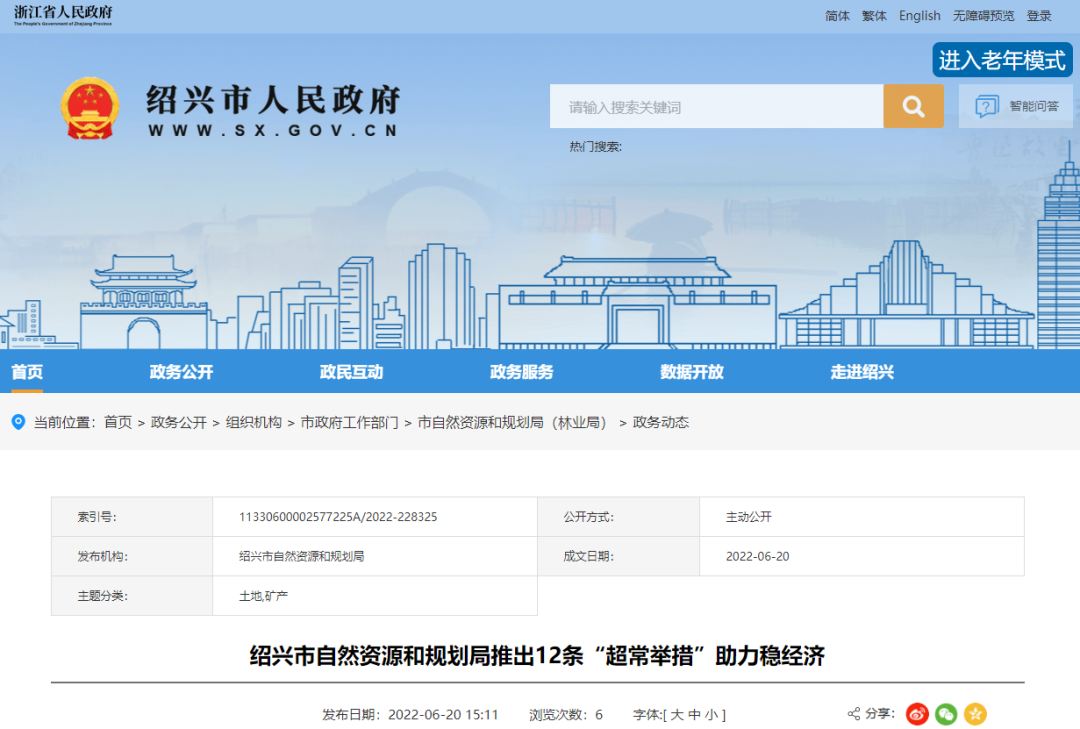Open the 数据开放 navigation item
The height and width of the screenshot is (729, 1080).
coord(691,372)
